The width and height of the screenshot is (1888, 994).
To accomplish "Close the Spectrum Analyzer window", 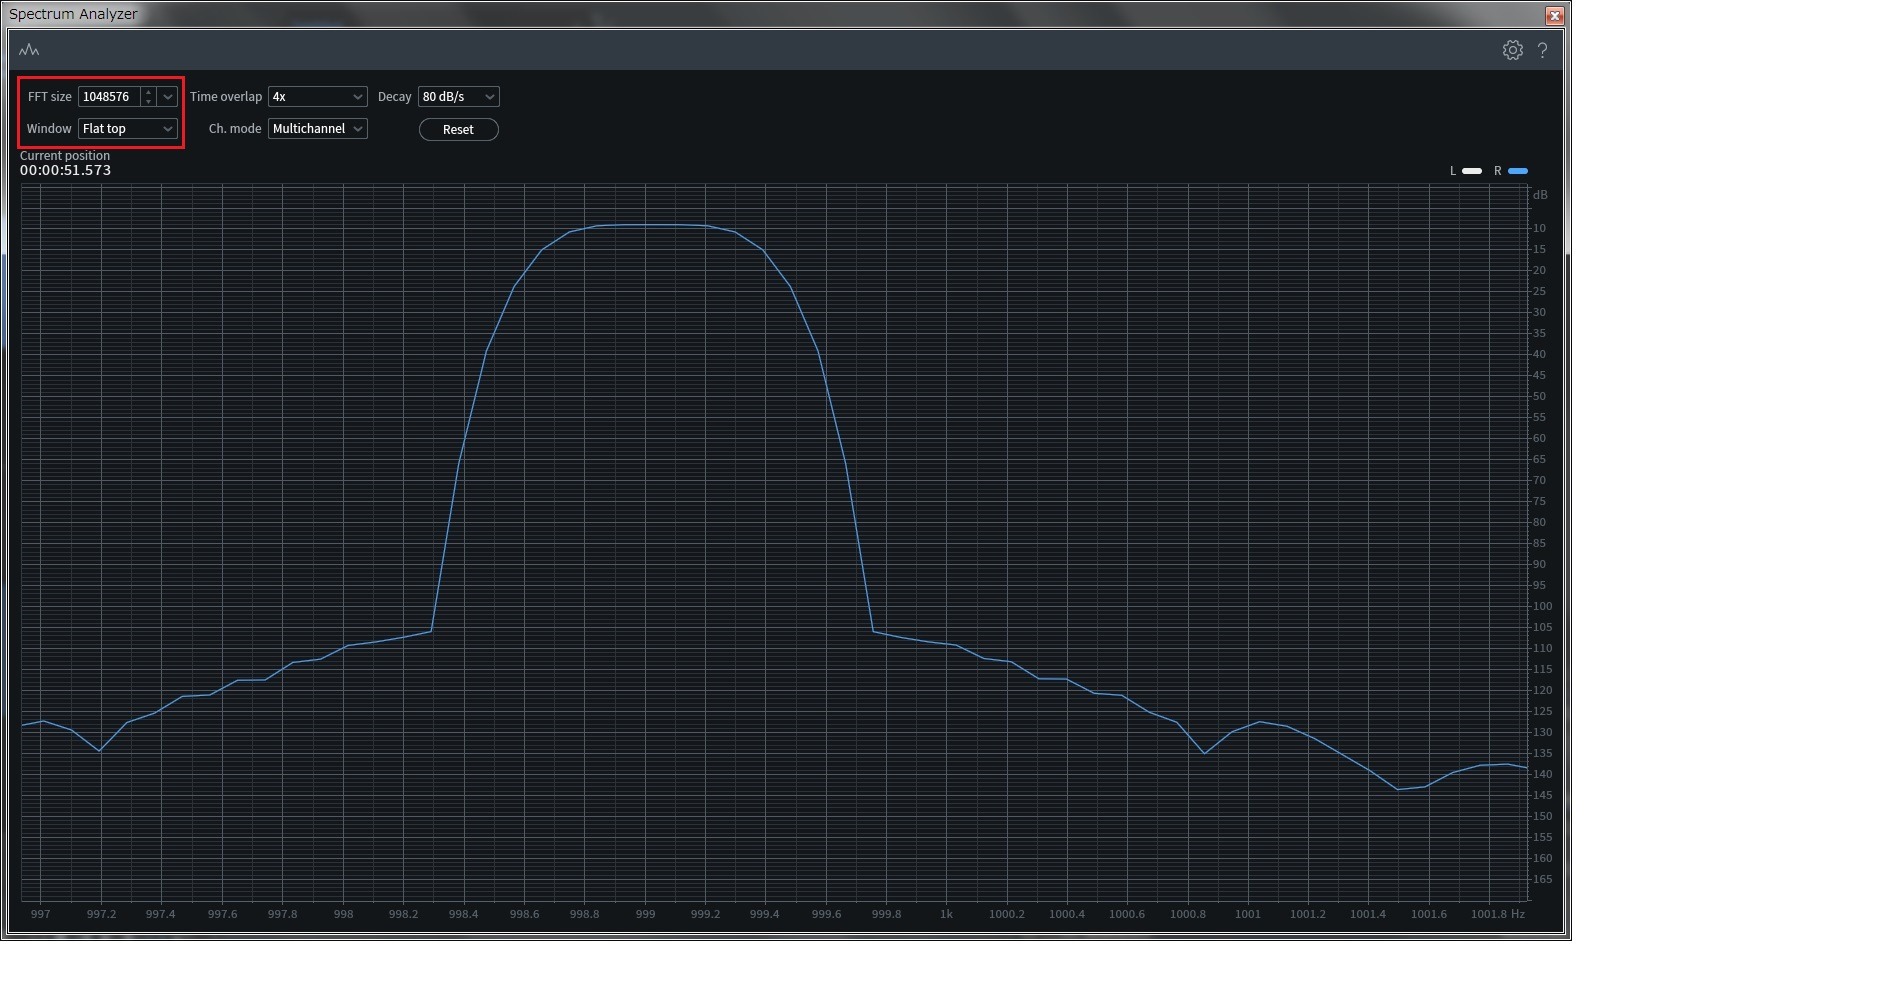I will coord(1554,15).
